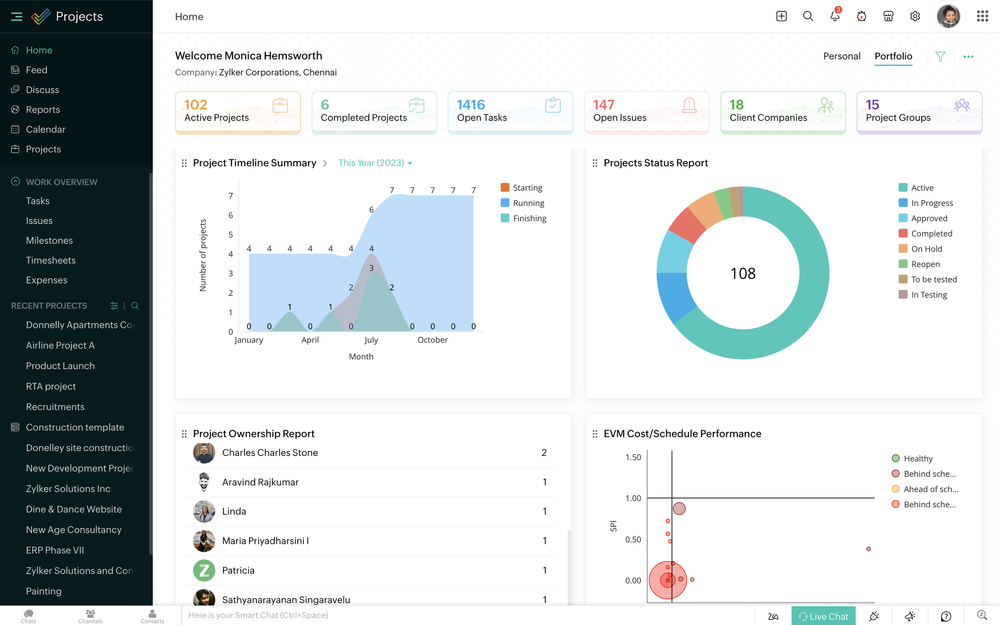Click the translate icon near Live Chat

point(773,616)
